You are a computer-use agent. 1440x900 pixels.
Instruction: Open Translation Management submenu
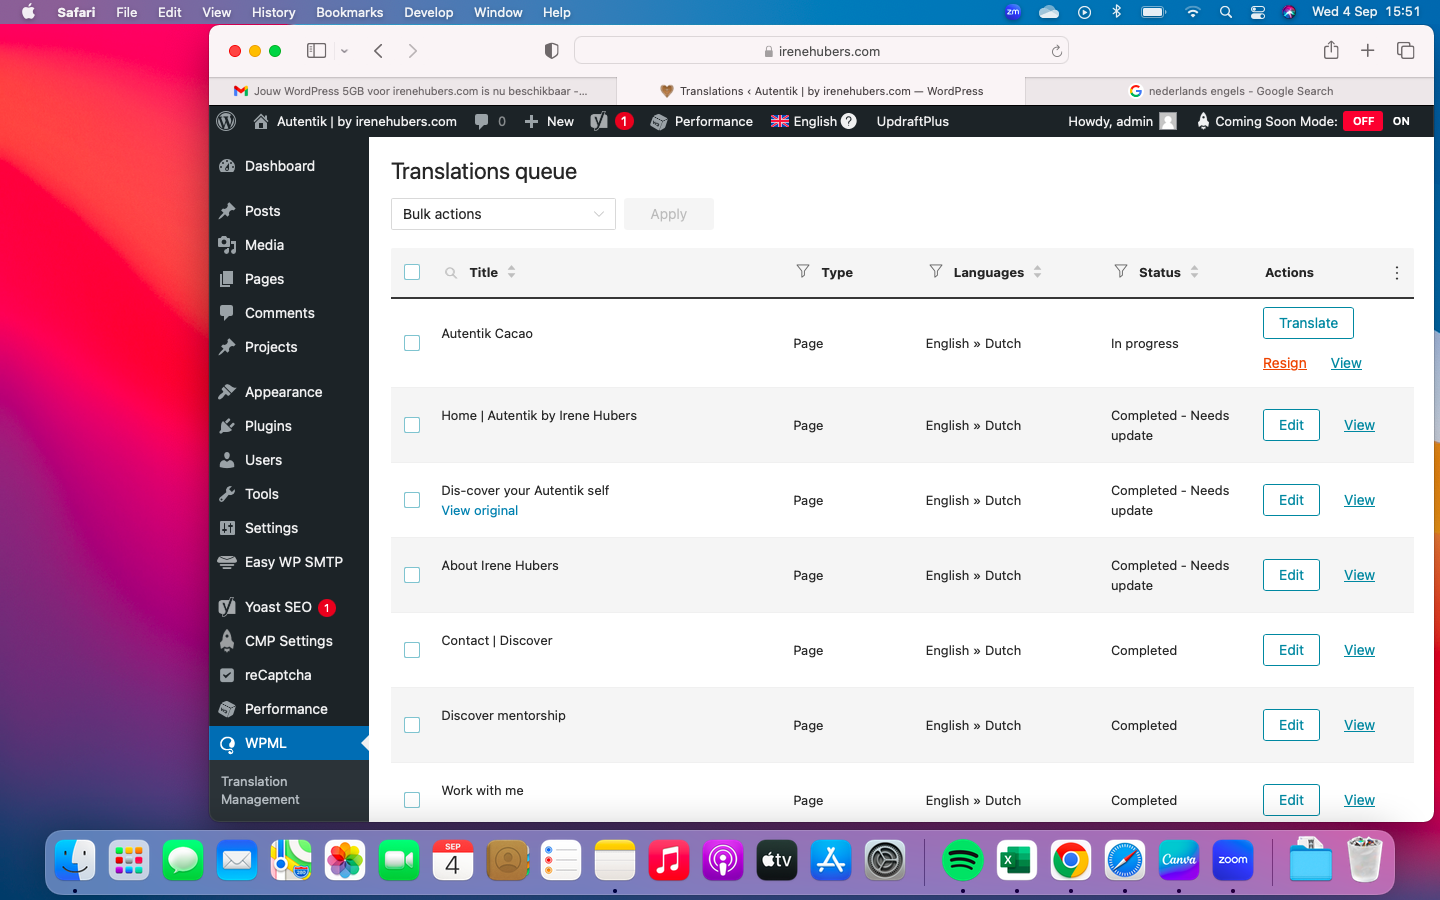(x=260, y=790)
